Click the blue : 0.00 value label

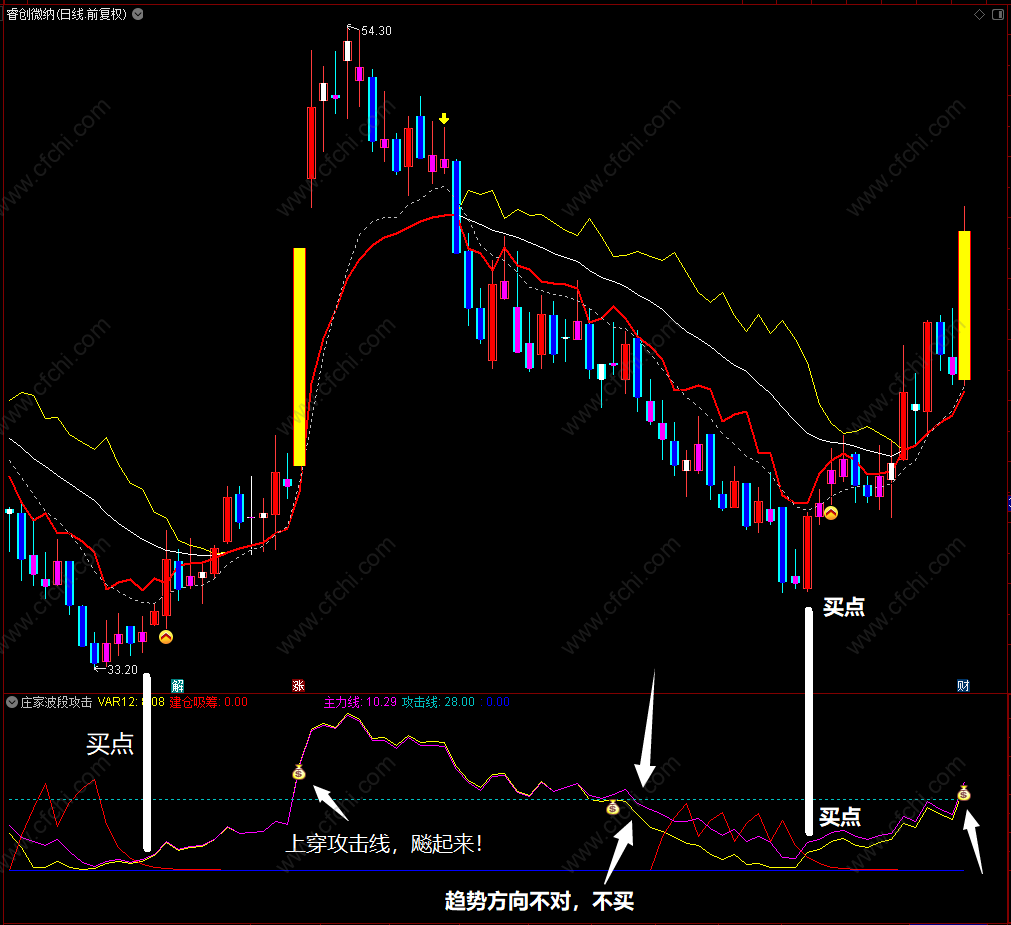[x=495, y=702]
